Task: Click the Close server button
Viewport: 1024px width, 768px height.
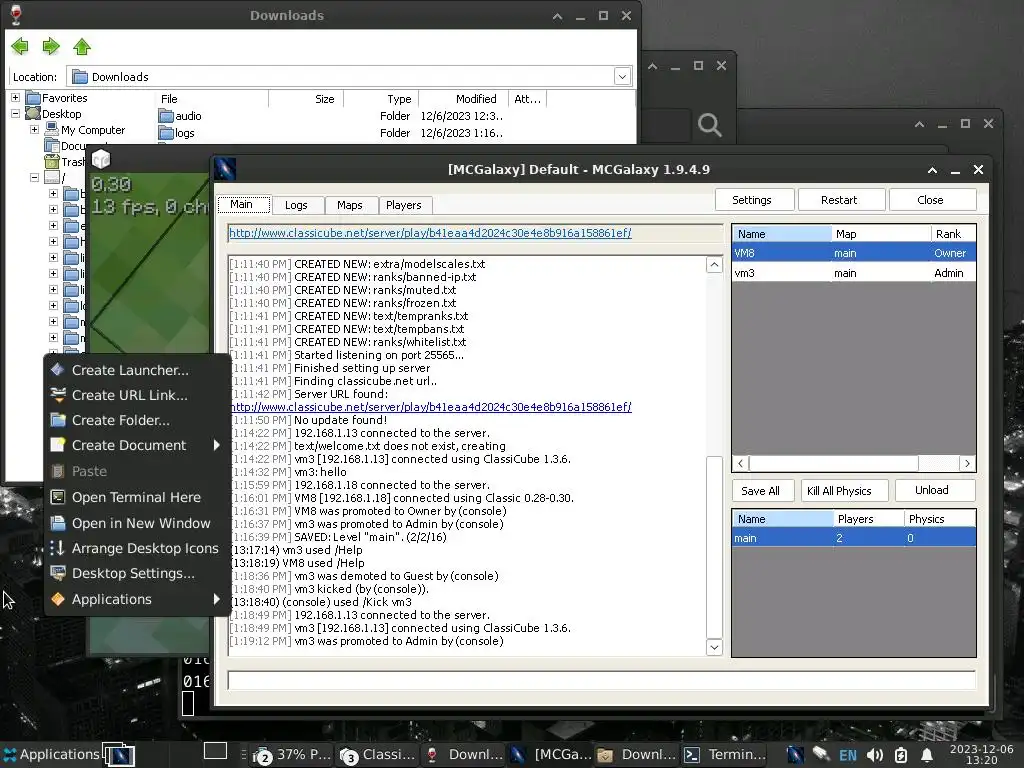Action: click(932, 200)
